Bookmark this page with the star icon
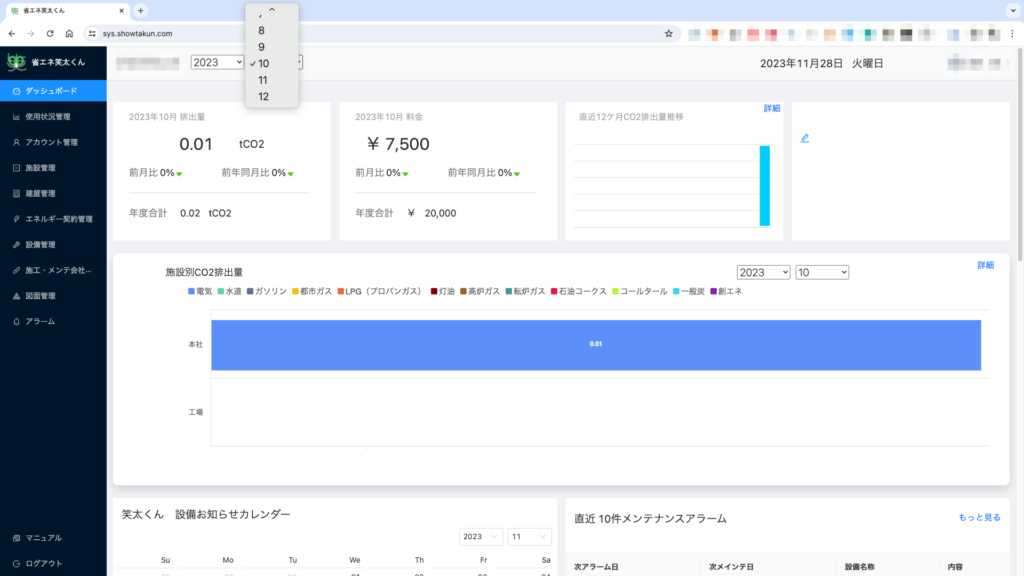This screenshot has width=1024, height=576. (668, 33)
